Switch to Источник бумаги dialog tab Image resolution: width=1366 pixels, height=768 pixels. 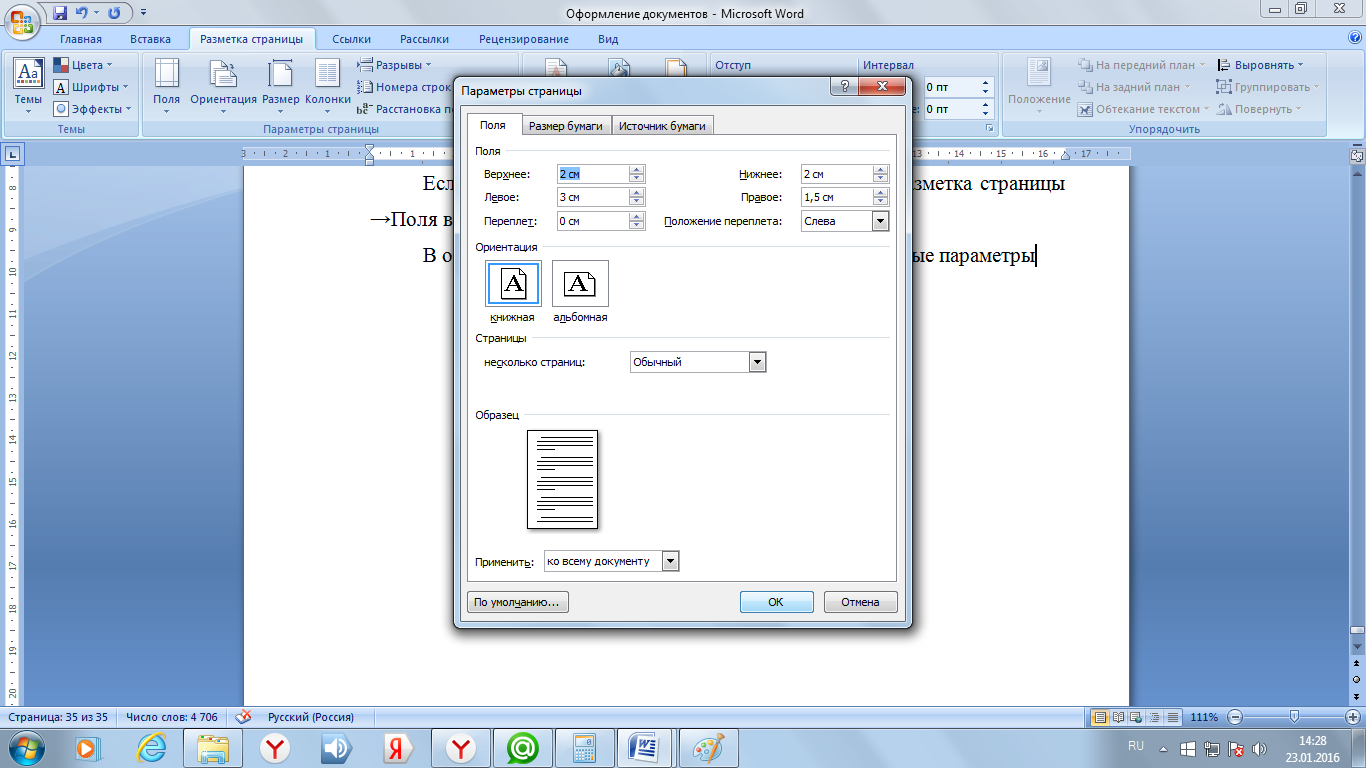(662, 125)
